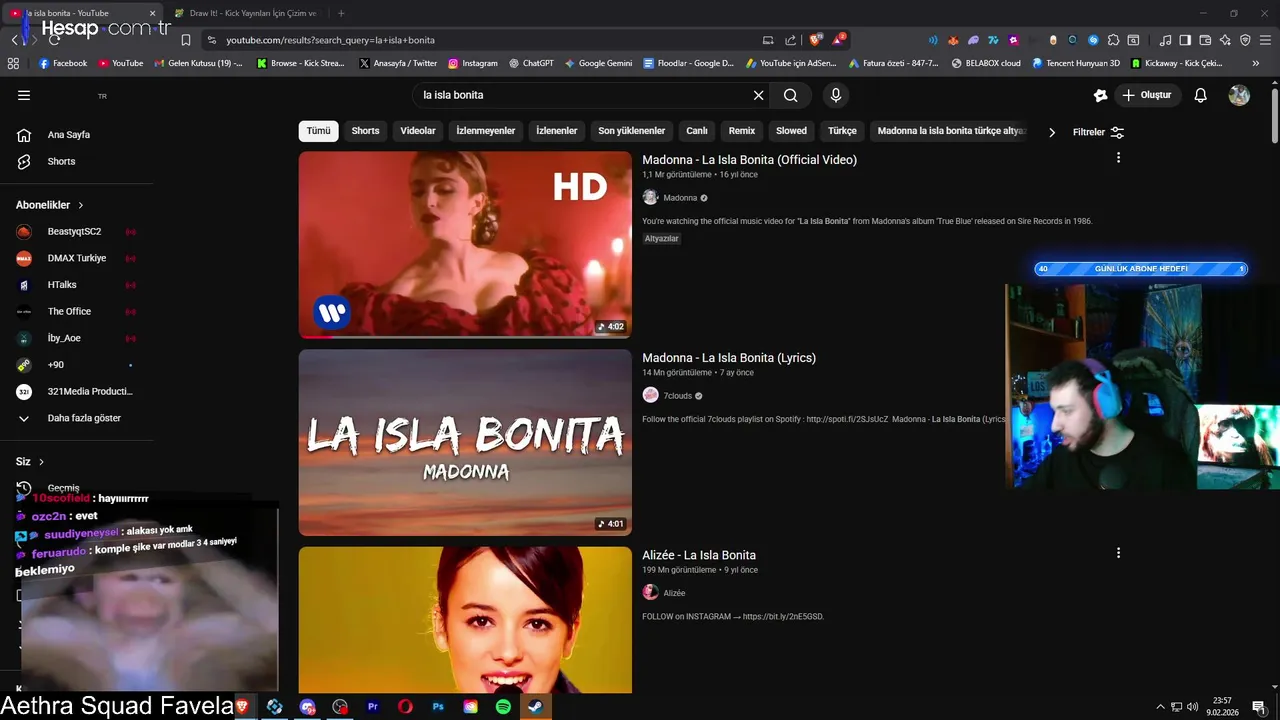Play the Madonna Official Video HD thumbnail

click(465, 245)
